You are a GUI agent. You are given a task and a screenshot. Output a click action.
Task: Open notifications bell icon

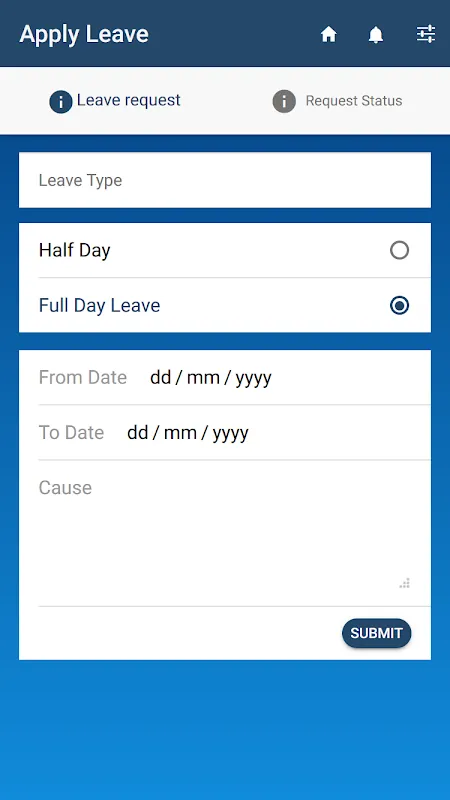pos(376,34)
